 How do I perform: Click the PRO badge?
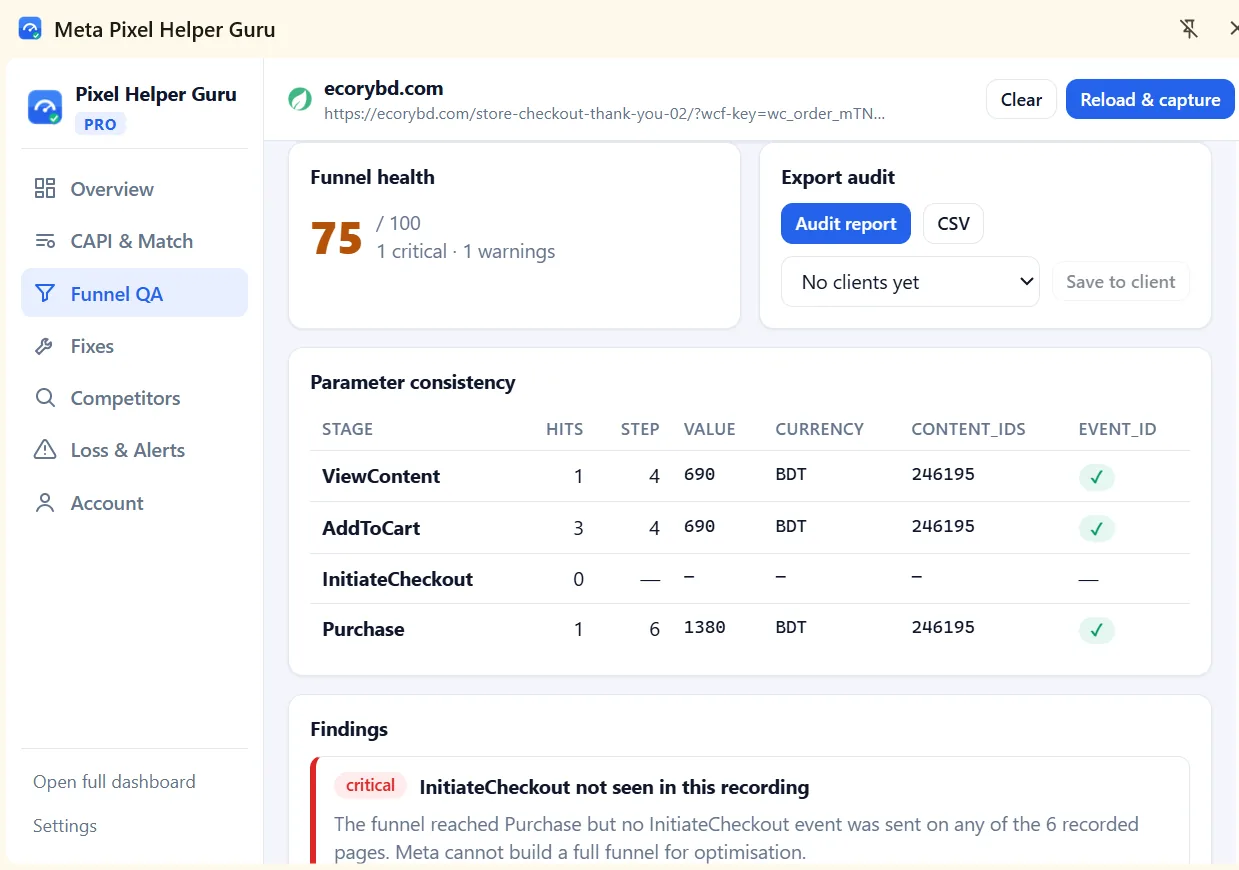tap(100, 125)
